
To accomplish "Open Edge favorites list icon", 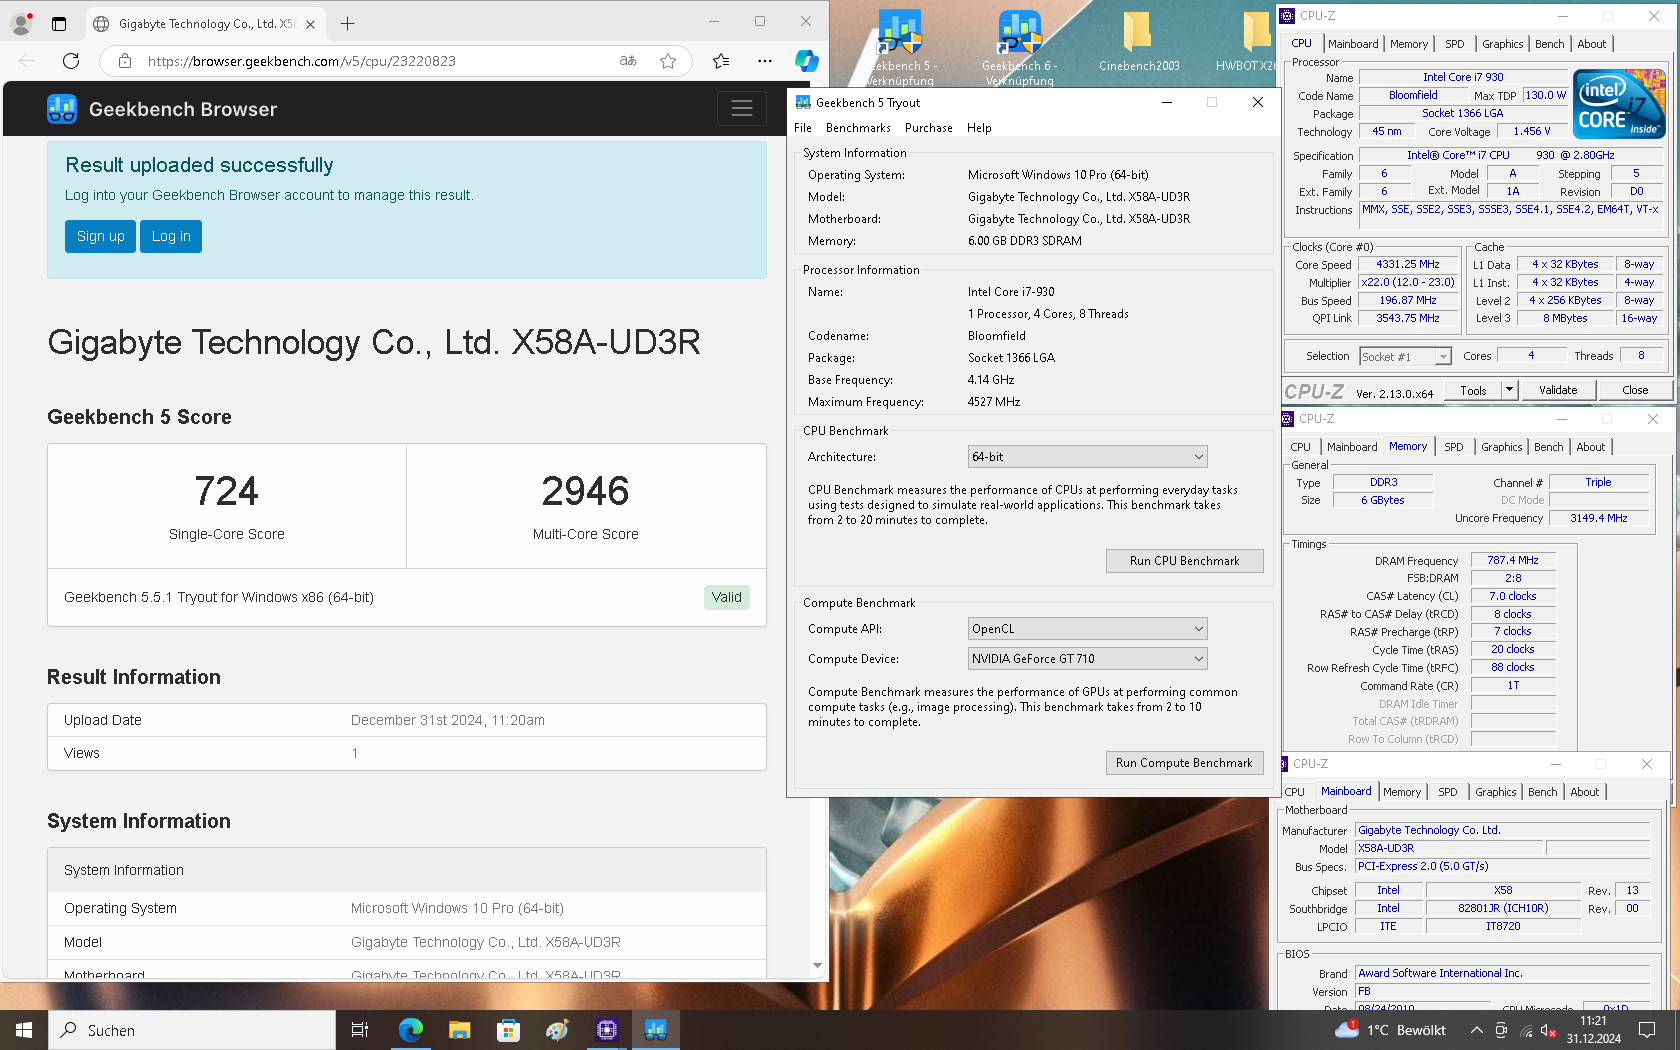I will 721,61.
